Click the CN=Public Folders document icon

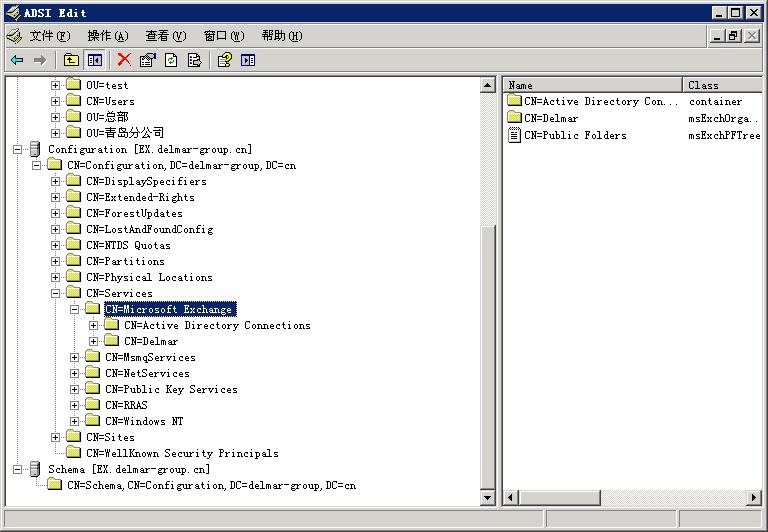point(514,135)
